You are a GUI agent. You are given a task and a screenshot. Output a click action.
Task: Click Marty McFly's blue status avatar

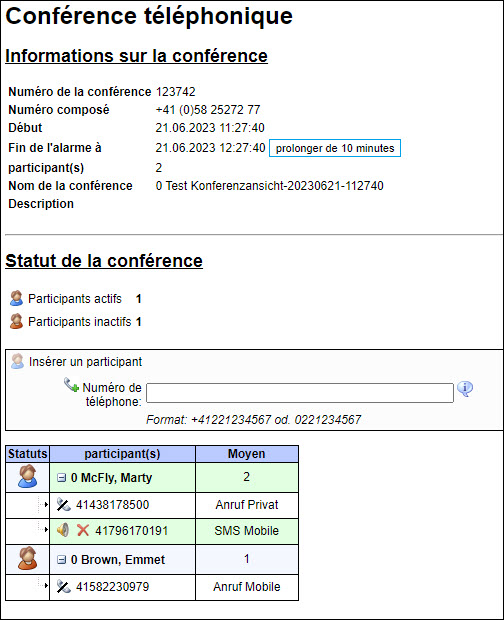point(28,476)
